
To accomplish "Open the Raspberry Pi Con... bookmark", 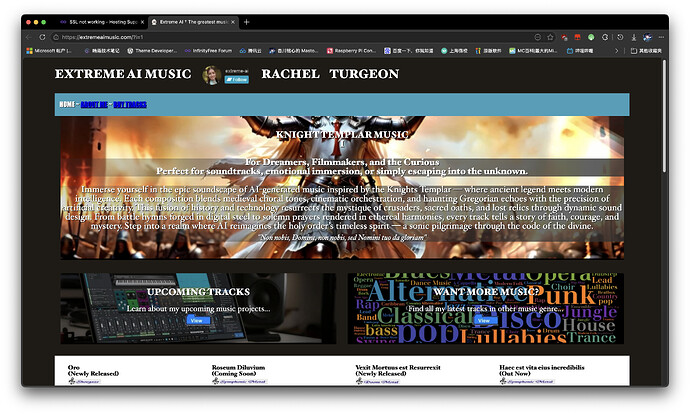I will pyautogui.click(x=351, y=51).
